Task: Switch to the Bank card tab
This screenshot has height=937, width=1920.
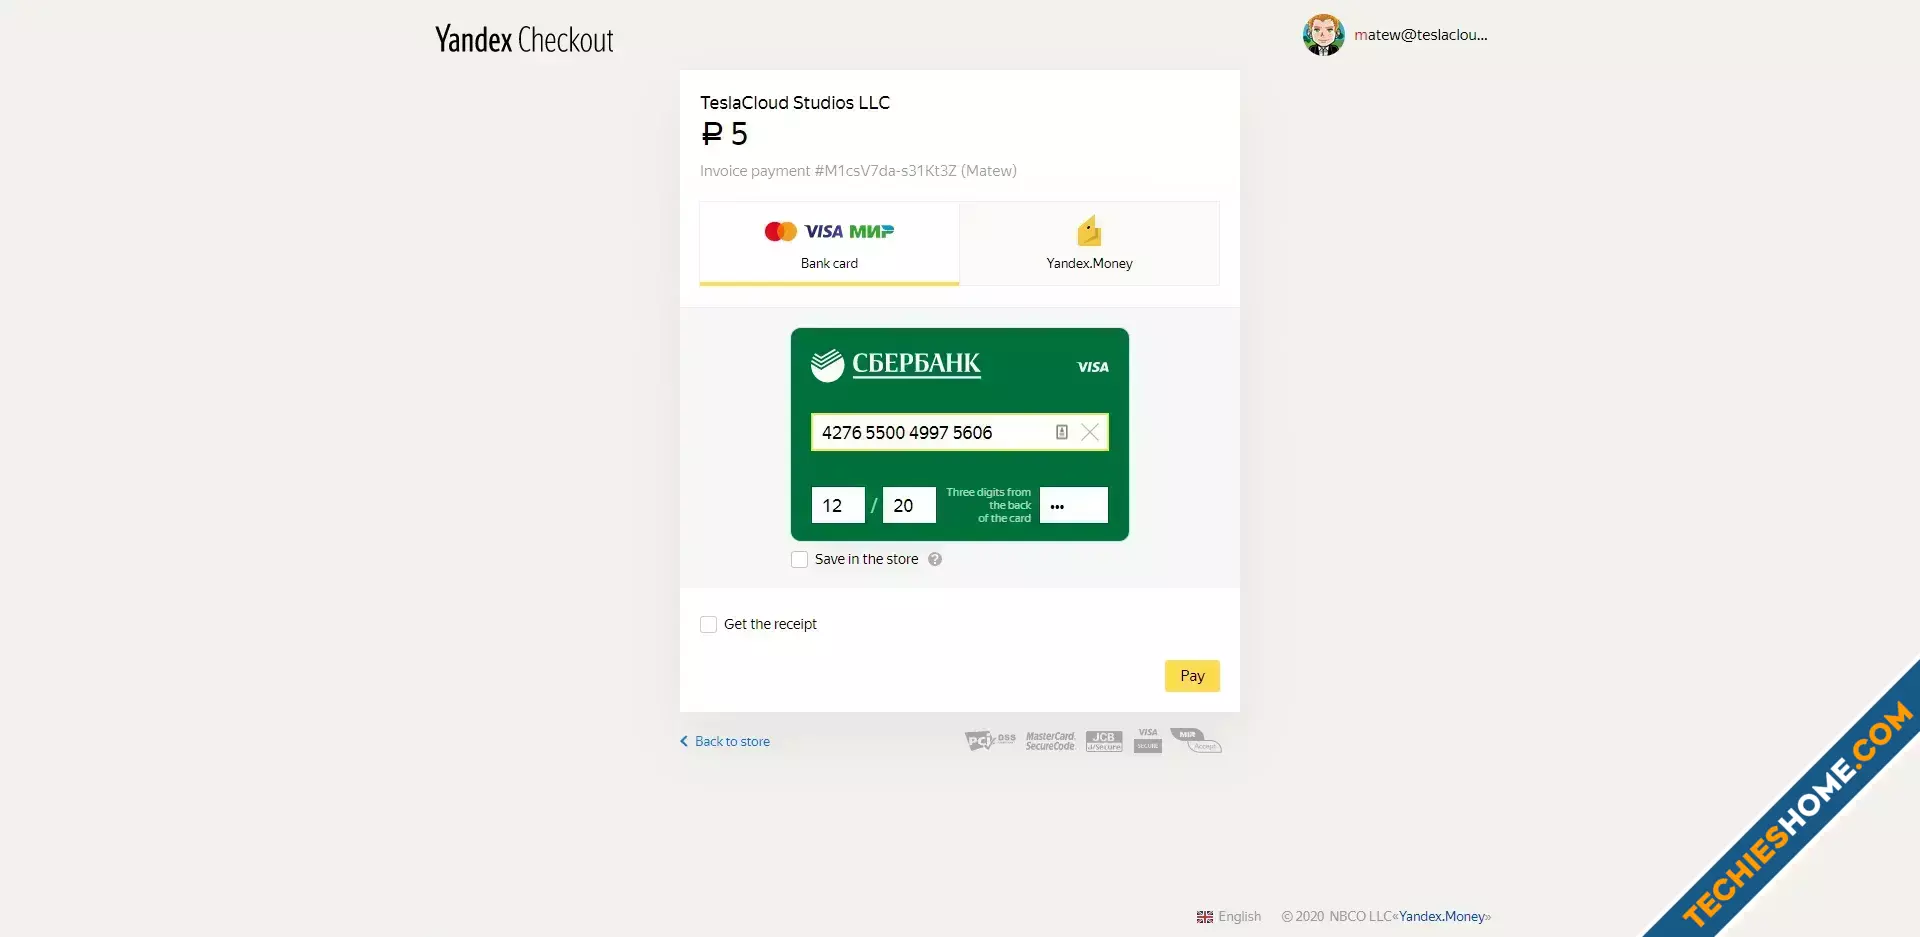Action: pos(829,243)
